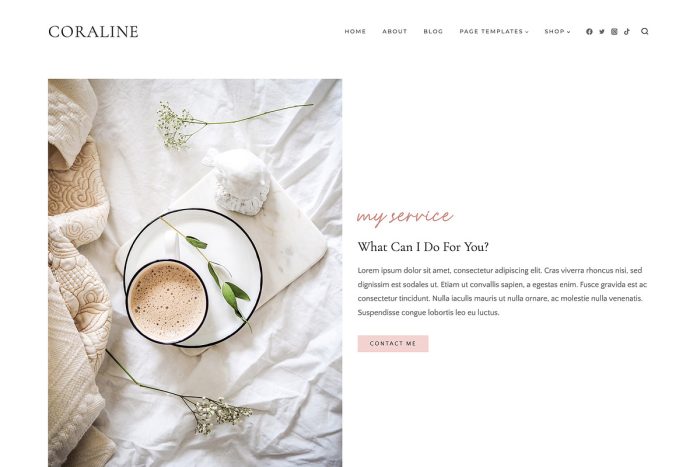Screen dimensions: 700x467
Task: Click the Contact Me button
Action: click(x=393, y=344)
